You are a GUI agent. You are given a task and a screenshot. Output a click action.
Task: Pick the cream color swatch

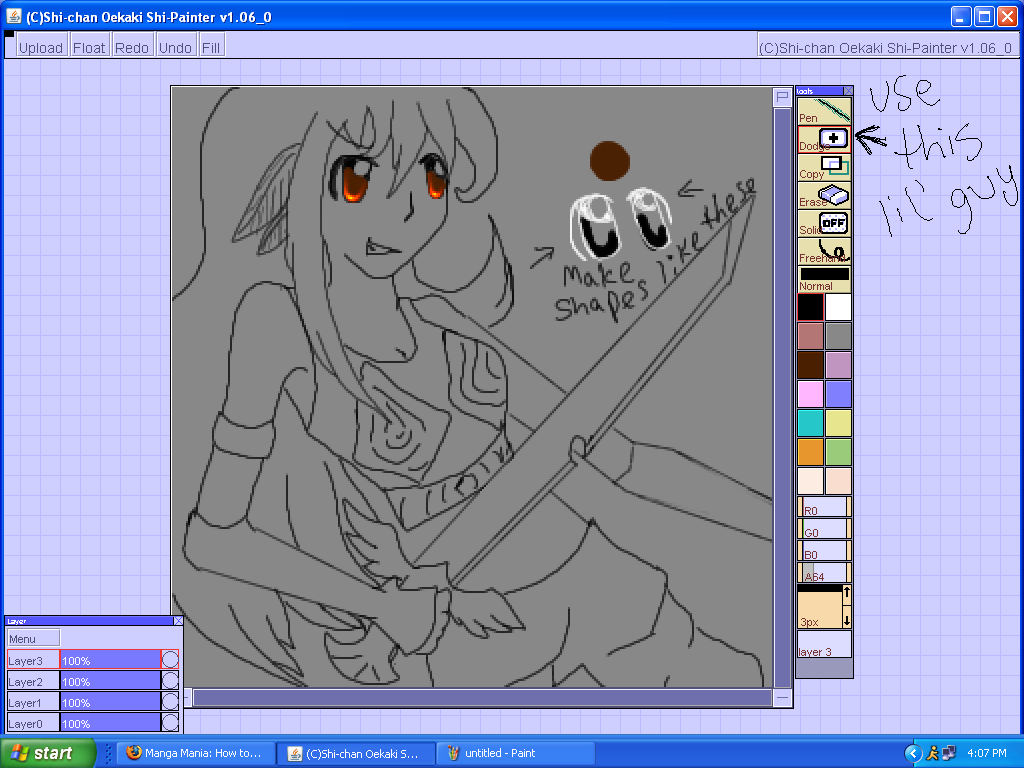coord(810,481)
